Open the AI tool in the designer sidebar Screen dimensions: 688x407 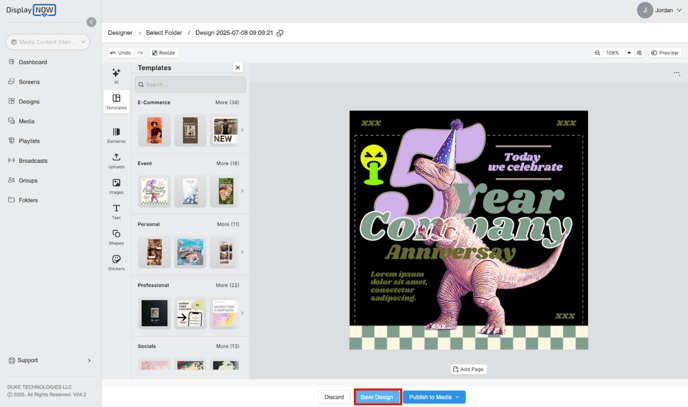coord(116,75)
